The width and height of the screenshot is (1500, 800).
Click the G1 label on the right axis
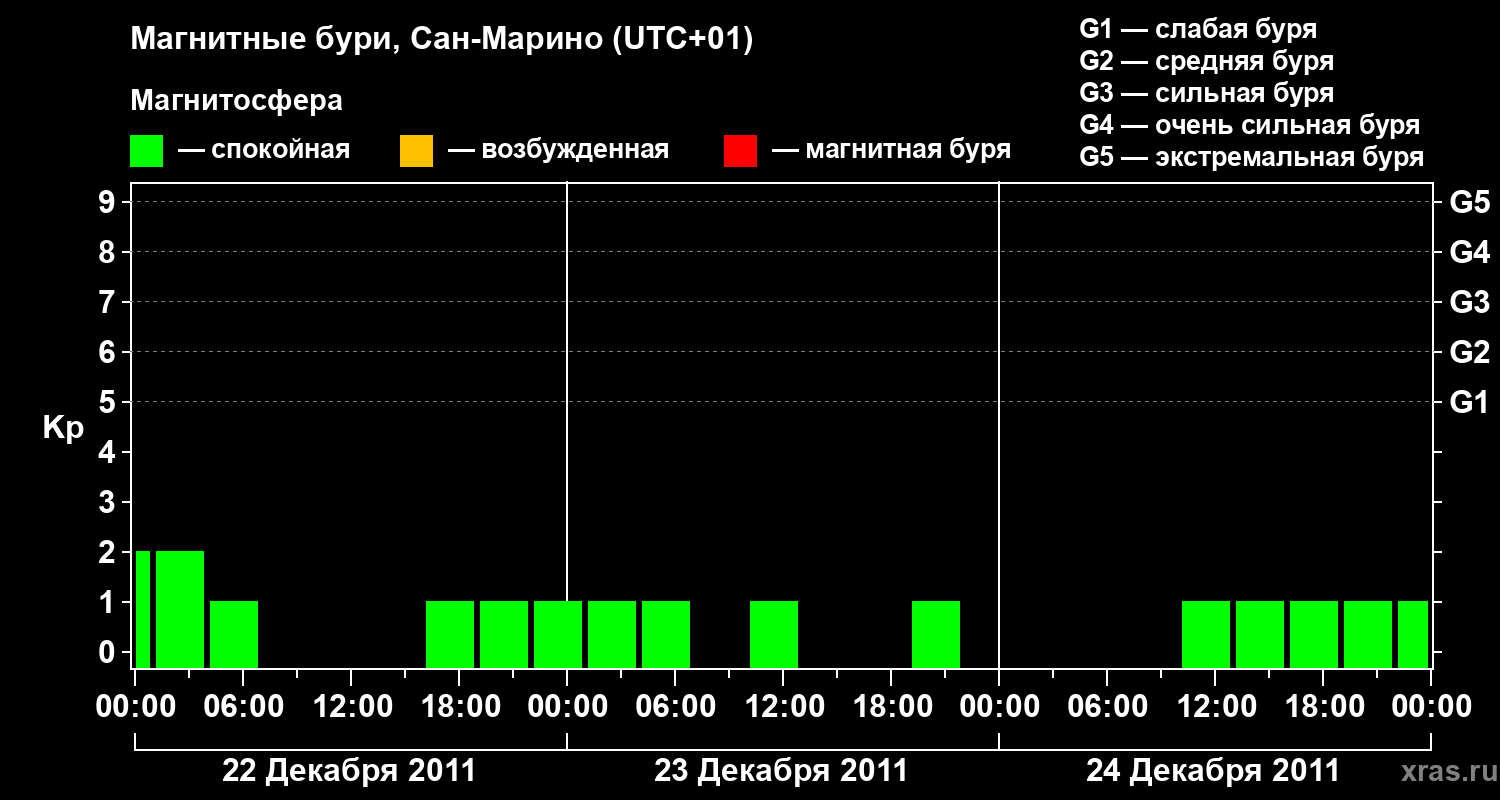coord(1470,402)
